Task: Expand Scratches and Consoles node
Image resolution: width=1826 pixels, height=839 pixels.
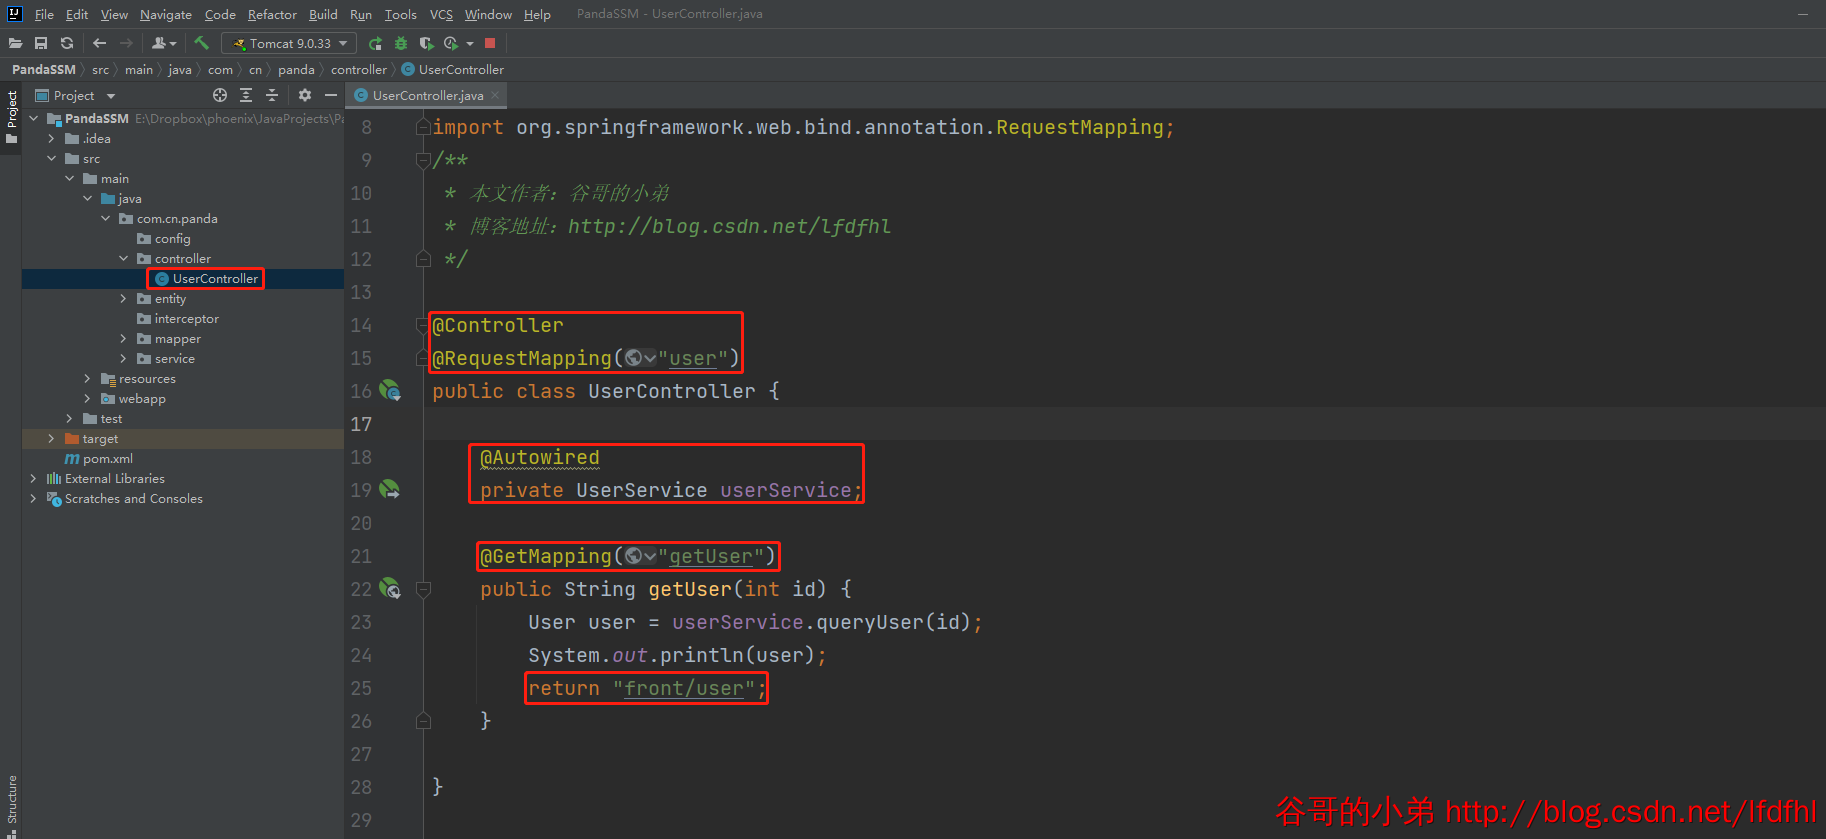Action: [x=34, y=498]
